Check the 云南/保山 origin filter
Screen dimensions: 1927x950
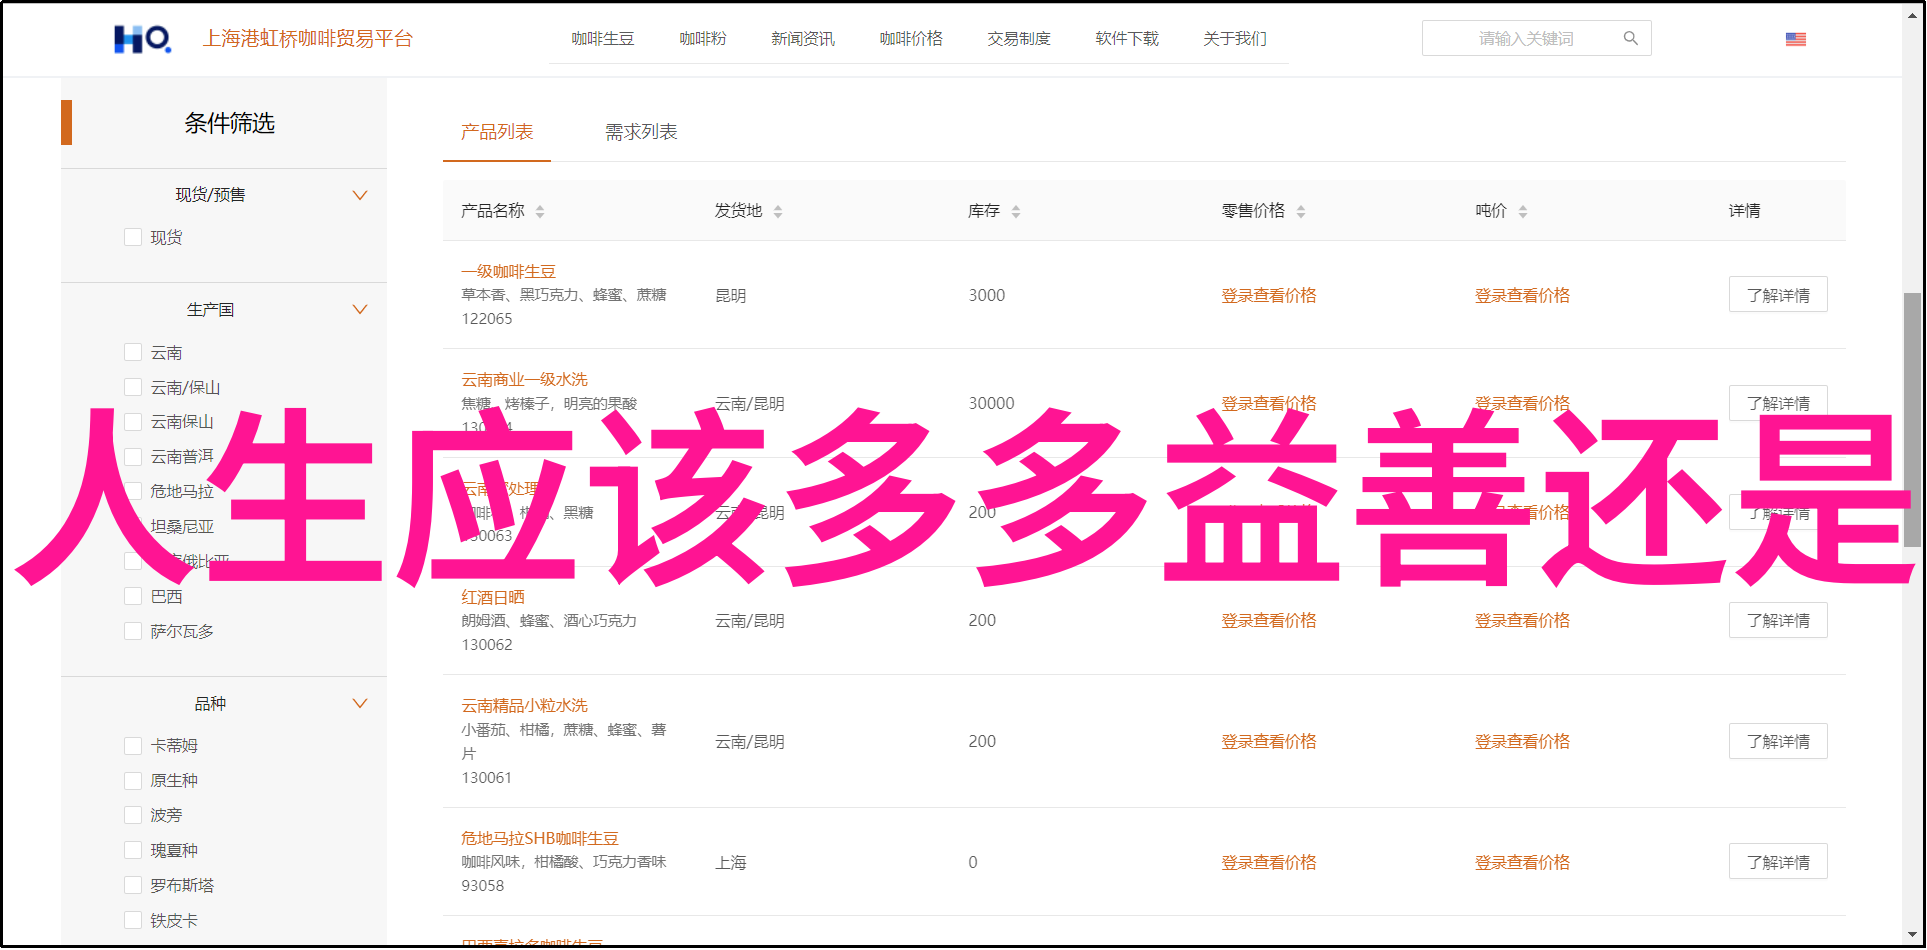point(132,387)
